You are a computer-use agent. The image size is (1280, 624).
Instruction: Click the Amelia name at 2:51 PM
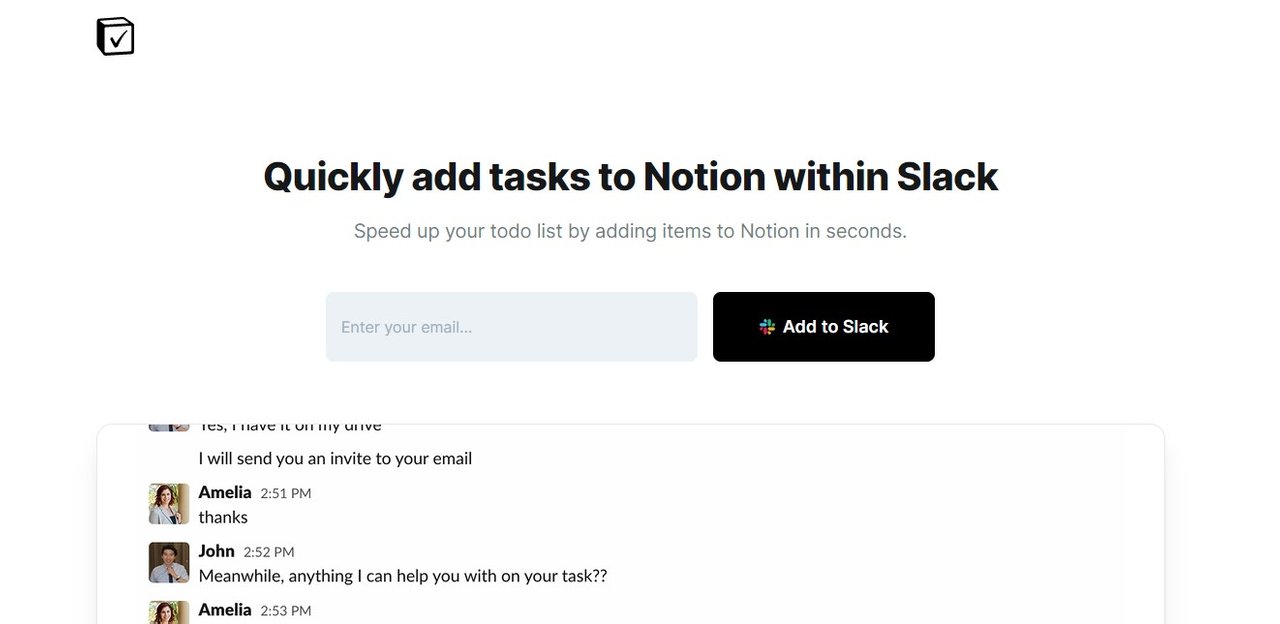[225, 492]
